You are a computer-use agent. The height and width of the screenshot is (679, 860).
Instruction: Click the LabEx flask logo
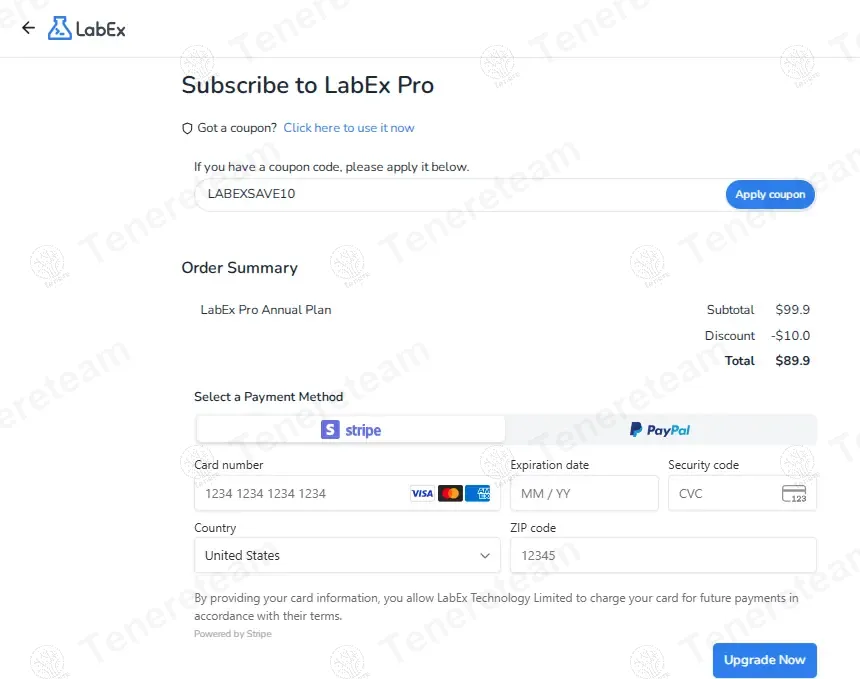[58, 28]
